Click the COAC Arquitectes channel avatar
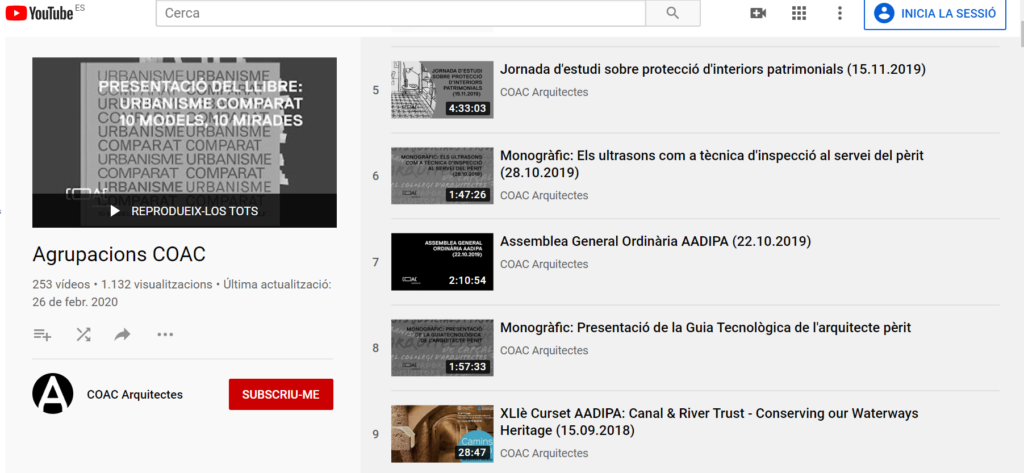This screenshot has height=473, width=1024. [x=53, y=394]
